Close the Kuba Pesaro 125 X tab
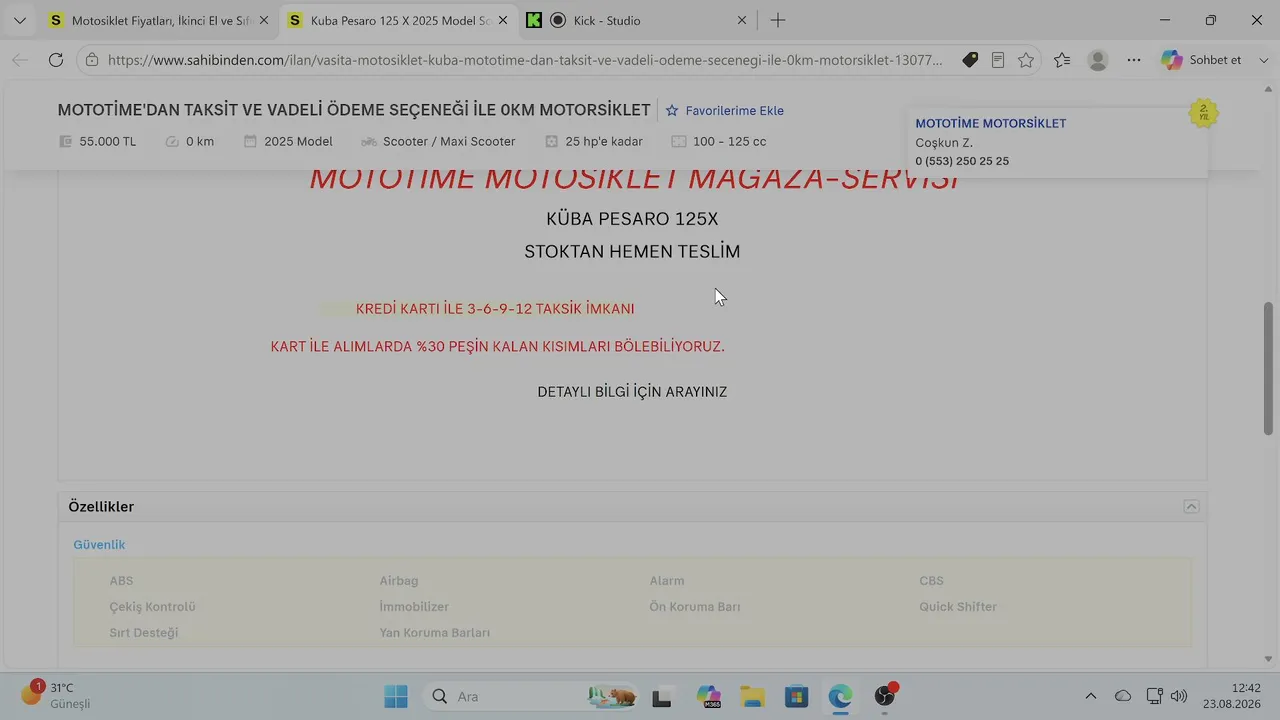Viewport: 1280px width, 720px height. pos(502,20)
